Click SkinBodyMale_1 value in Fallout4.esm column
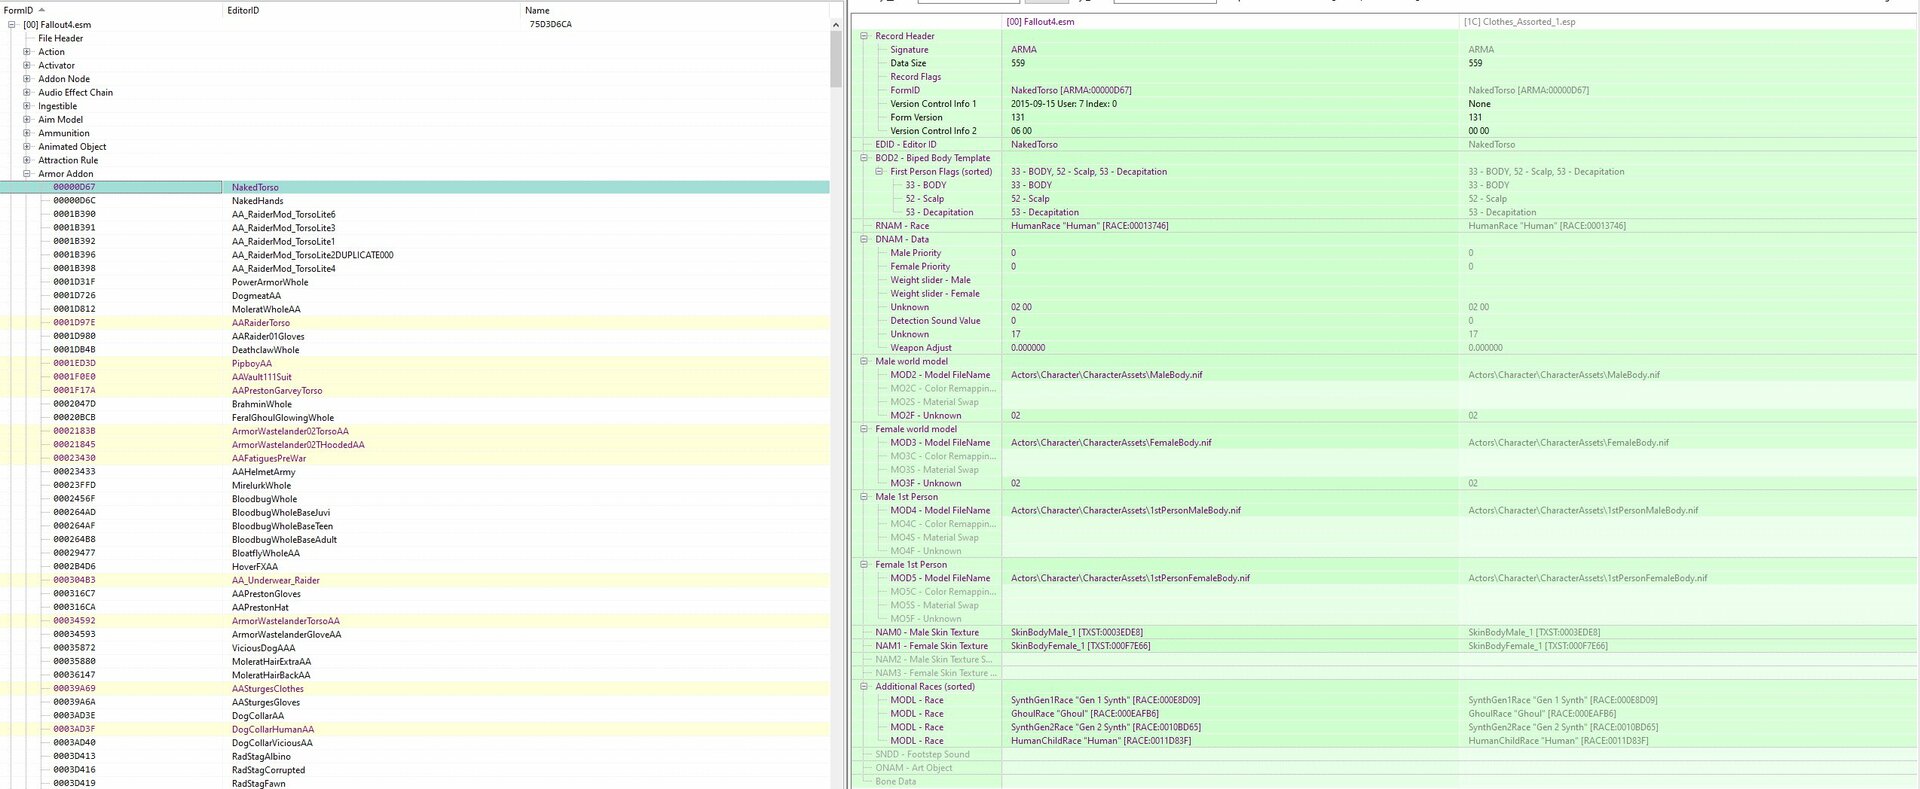Image resolution: width=1920 pixels, height=789 pixels. coord(1077,633)
